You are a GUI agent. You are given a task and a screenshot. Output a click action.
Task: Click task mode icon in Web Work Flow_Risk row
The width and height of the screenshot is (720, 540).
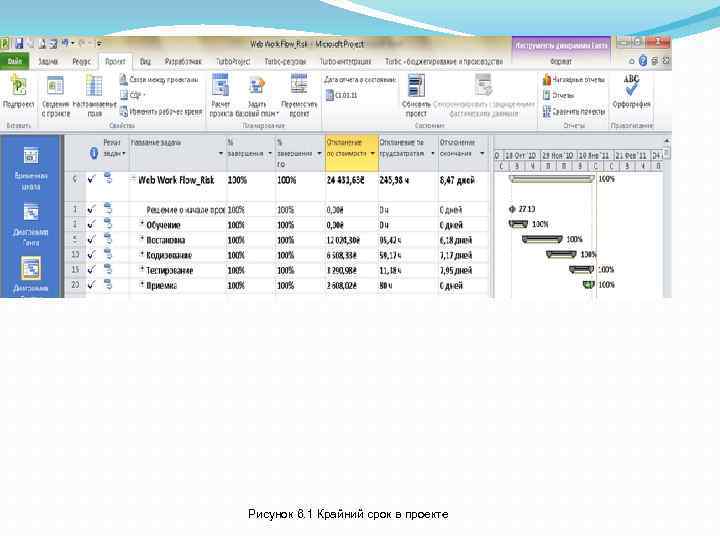[108, 177]
